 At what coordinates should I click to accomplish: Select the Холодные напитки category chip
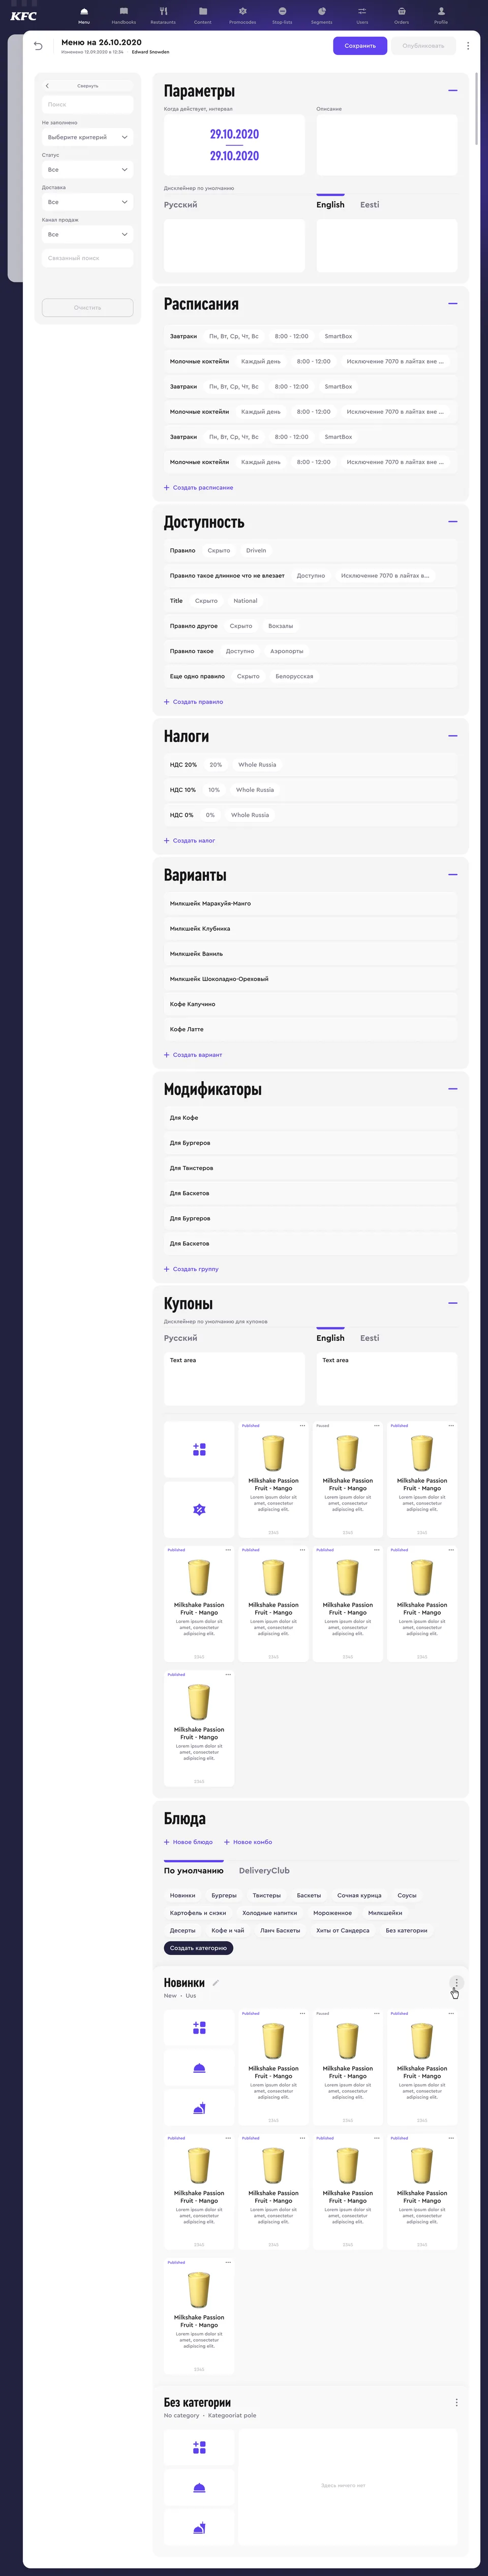270,1913
